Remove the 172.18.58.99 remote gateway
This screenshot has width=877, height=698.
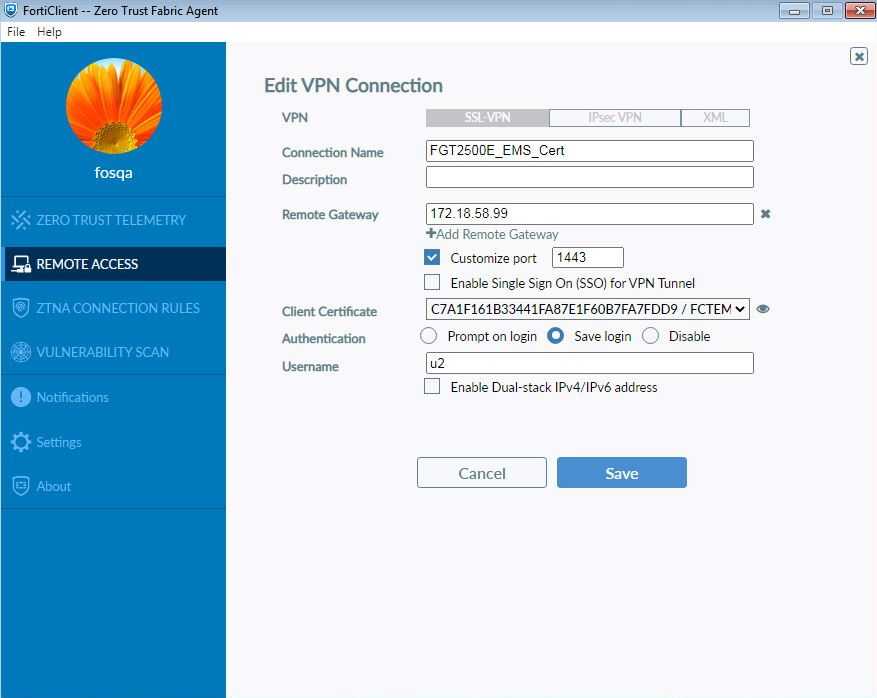pos(765,214)
